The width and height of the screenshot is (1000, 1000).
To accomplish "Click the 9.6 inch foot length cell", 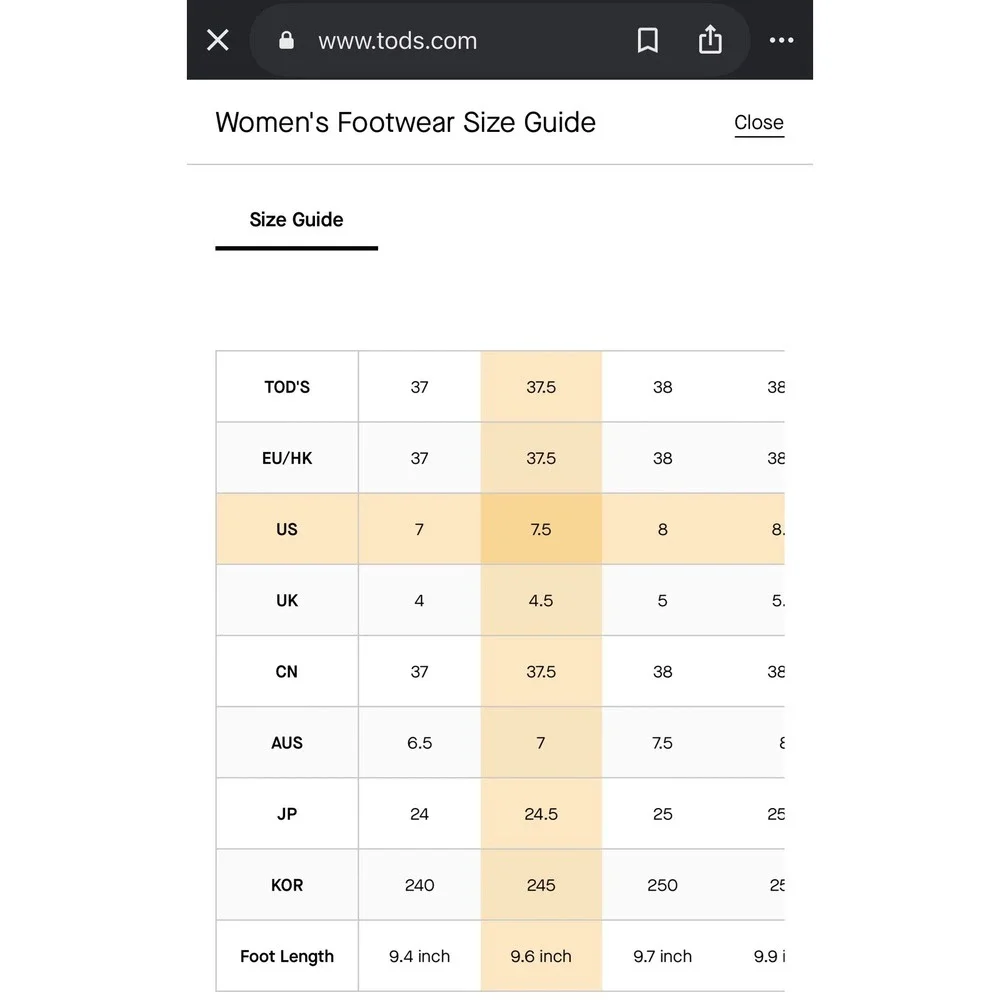I will [541, 956].
